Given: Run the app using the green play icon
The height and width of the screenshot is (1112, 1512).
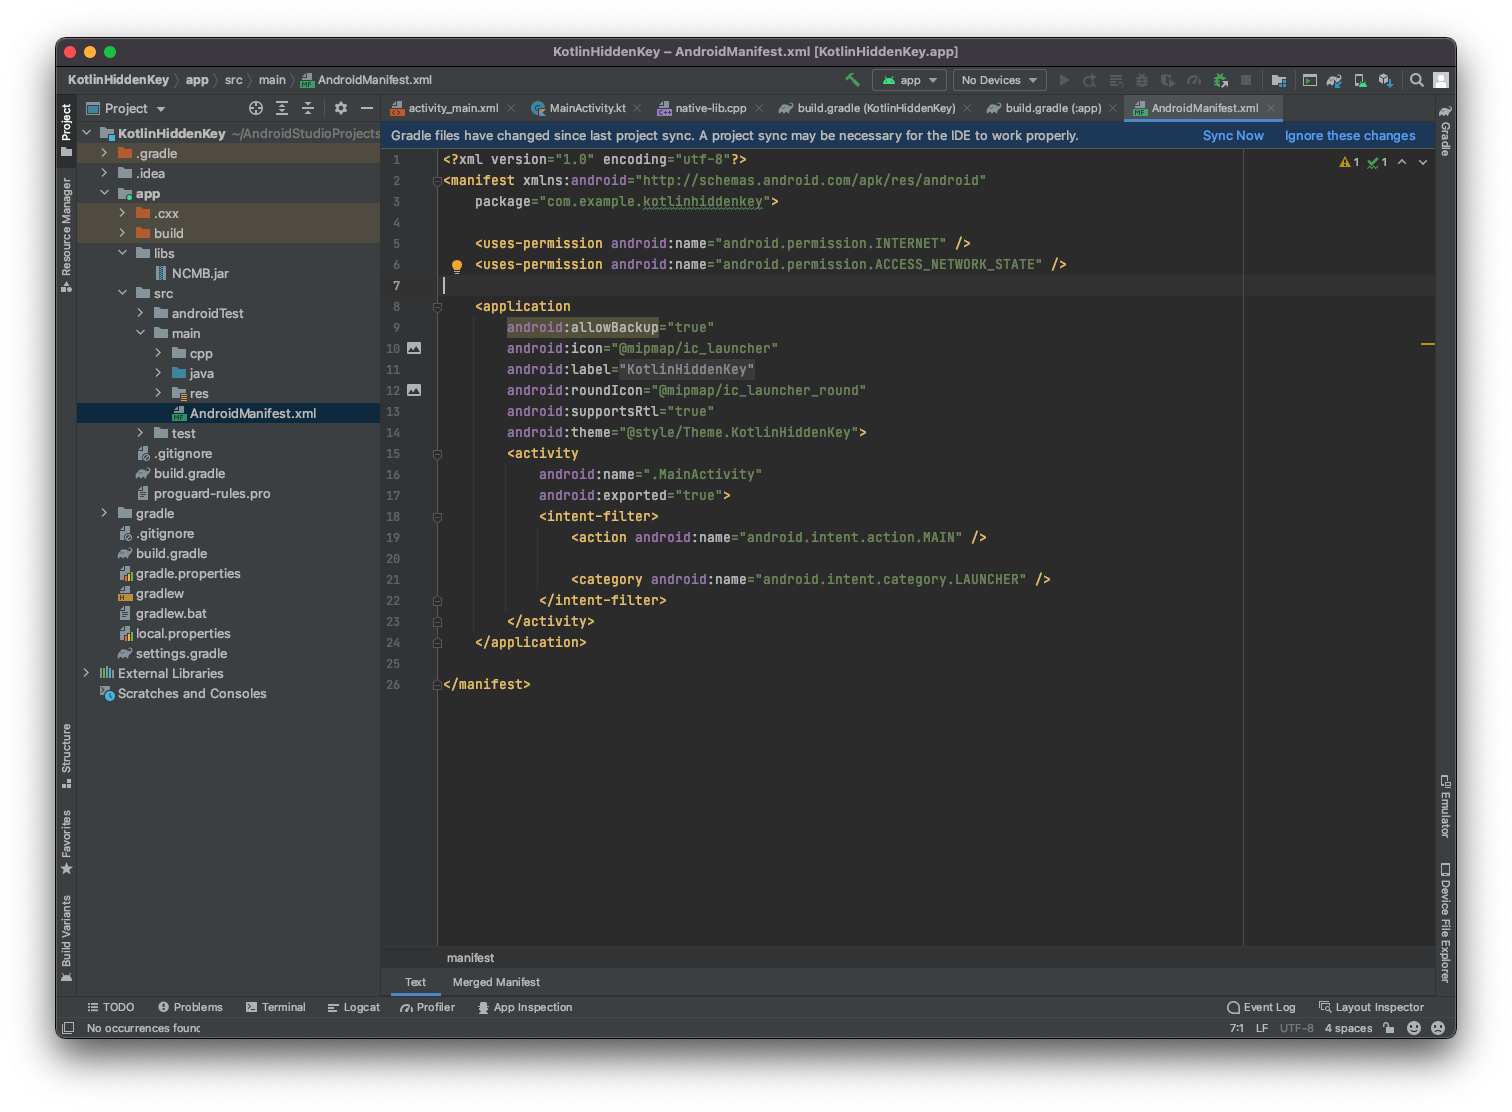Looking at the screenshot, I should pos(1064,80).
